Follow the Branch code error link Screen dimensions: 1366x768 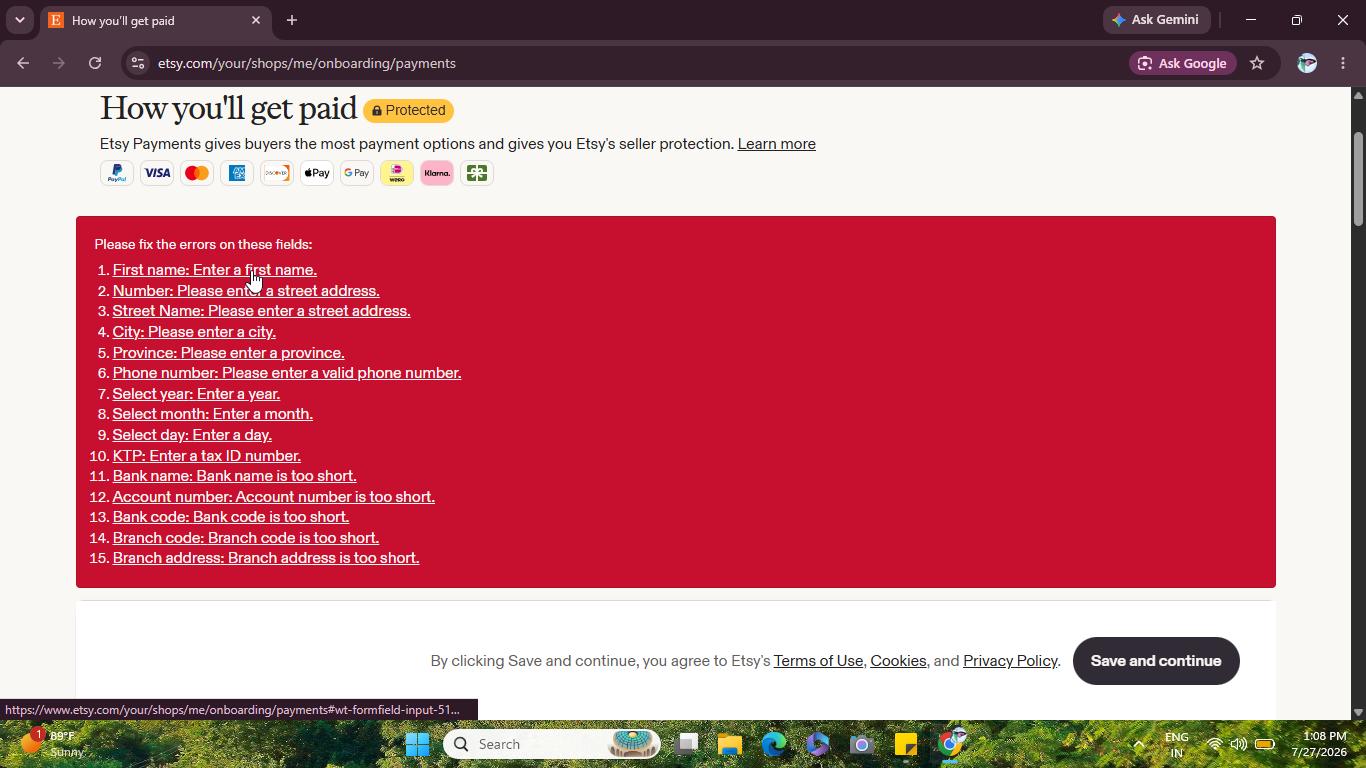[x=246, y=538]
